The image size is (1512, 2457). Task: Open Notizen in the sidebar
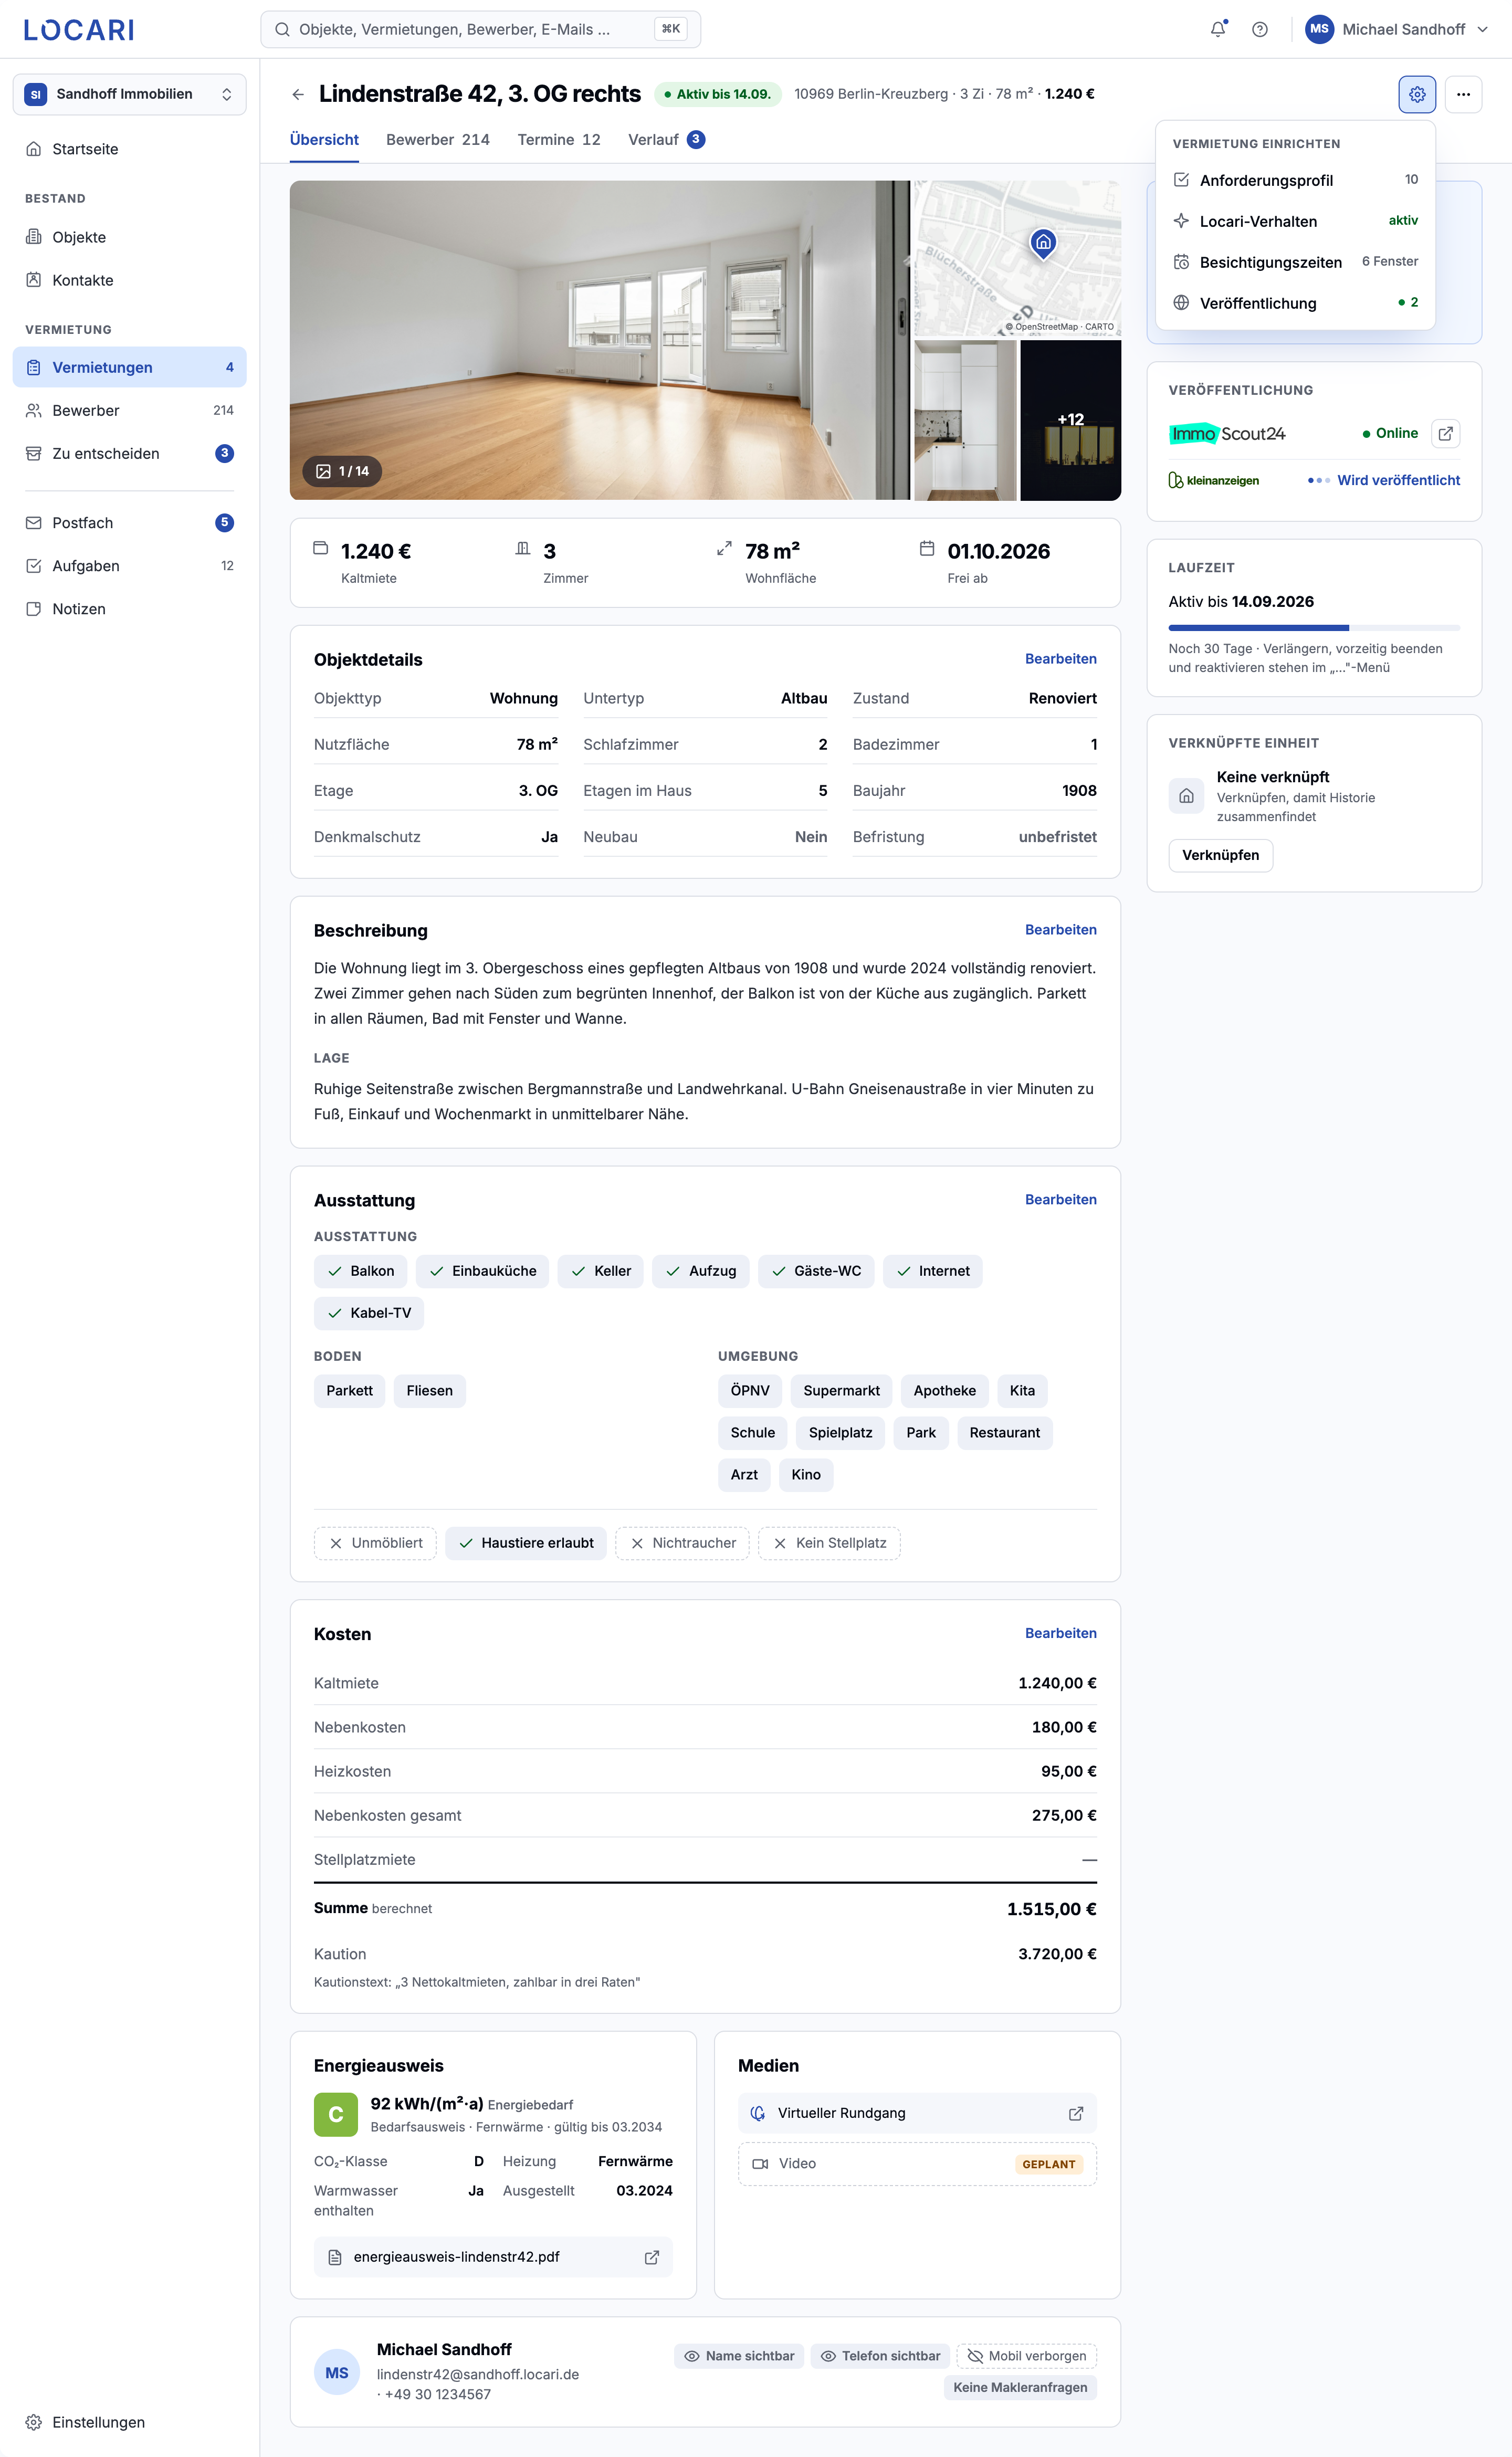click(x=130, y=609)
